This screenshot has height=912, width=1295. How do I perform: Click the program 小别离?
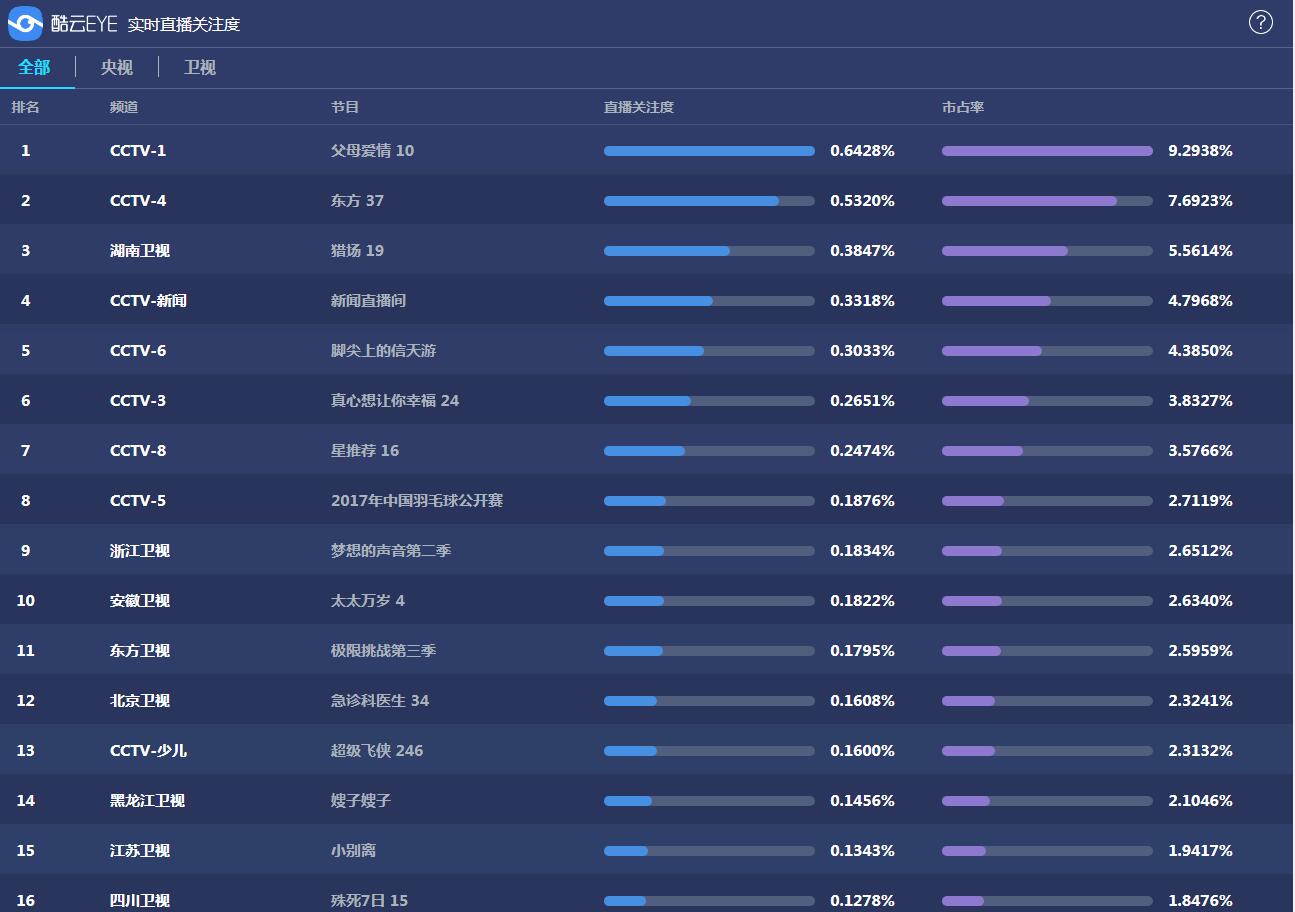coord(353,851)
